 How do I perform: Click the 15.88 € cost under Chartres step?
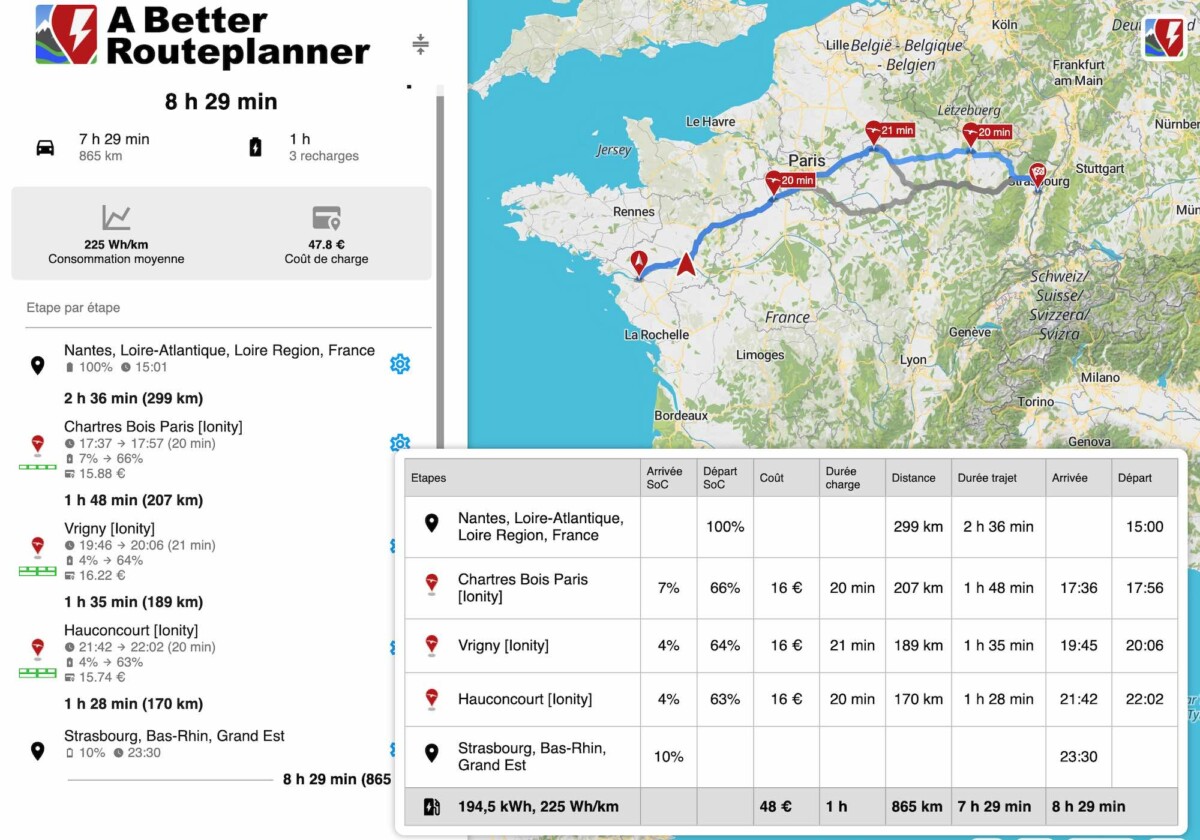(x=100, y=474)
